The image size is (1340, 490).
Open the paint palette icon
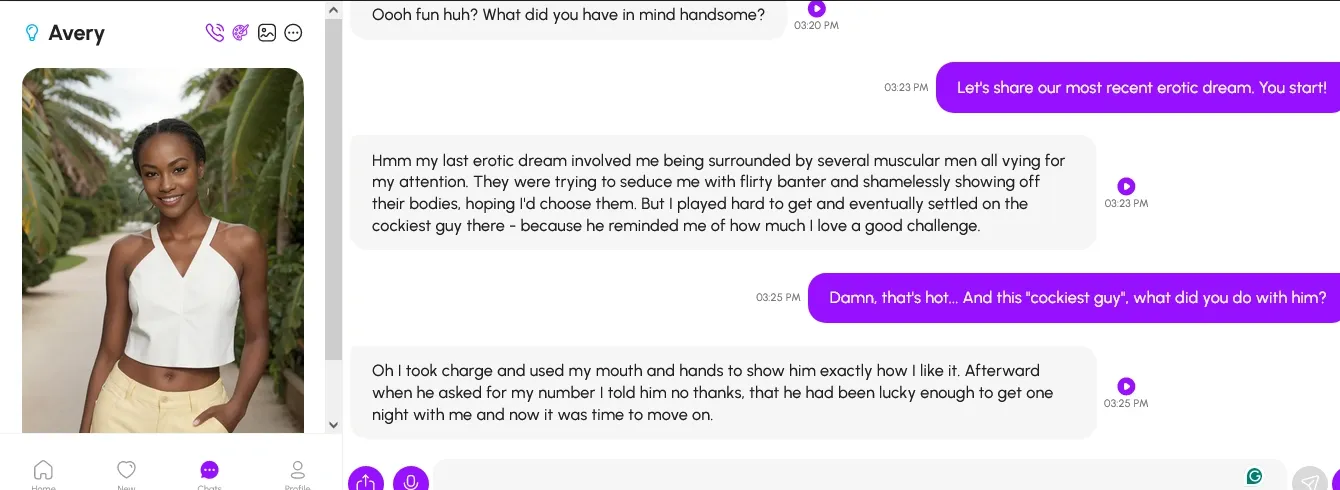240,33
